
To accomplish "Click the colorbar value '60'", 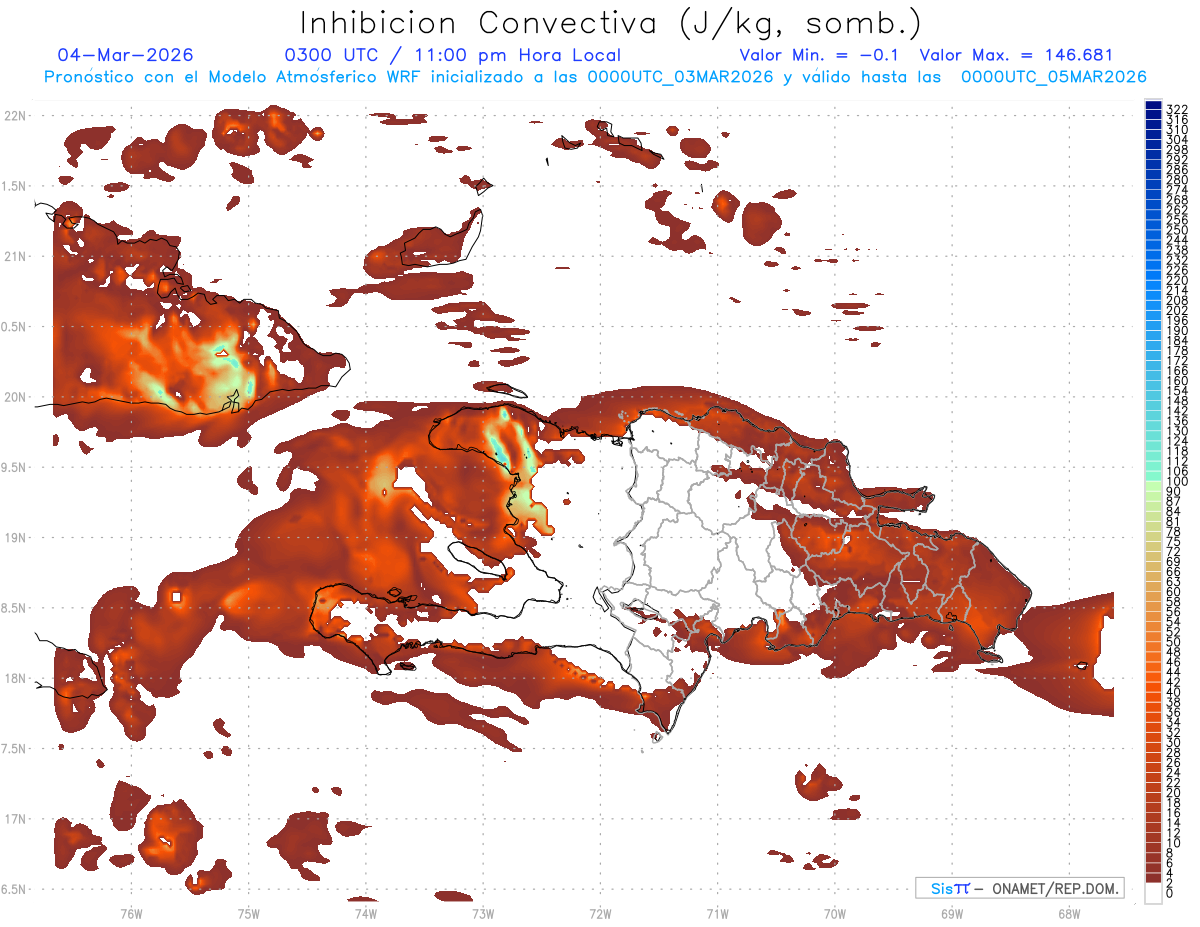I will tap(1174, 591).
